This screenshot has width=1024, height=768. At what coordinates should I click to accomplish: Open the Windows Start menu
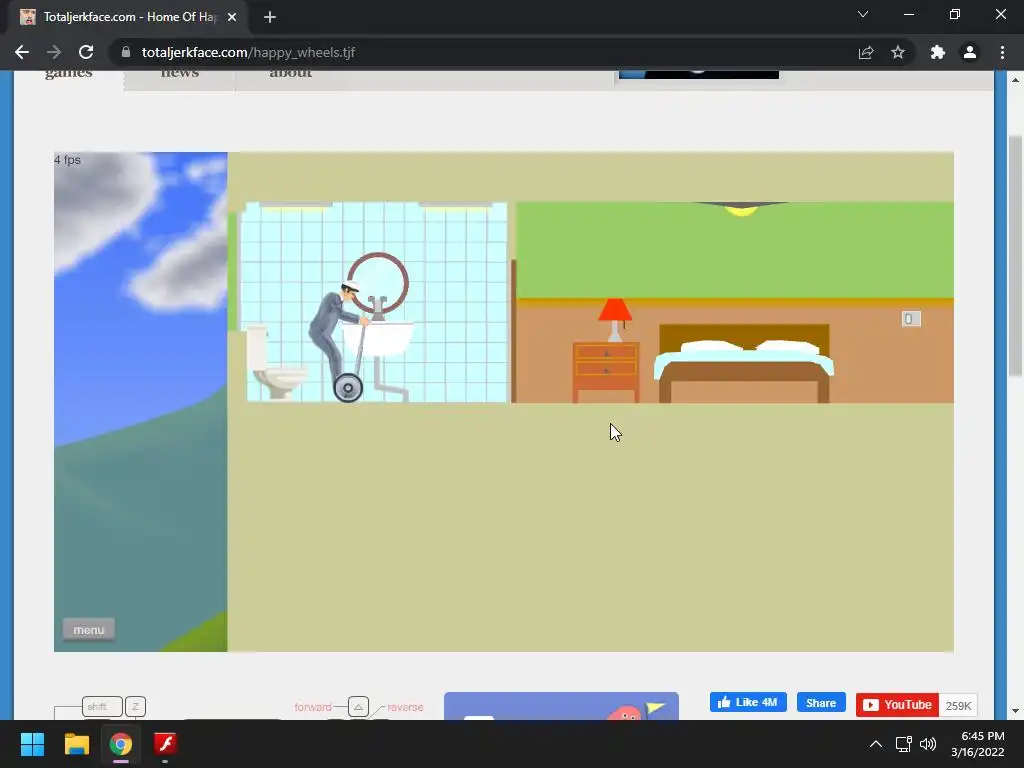click(x=32, y=744)
